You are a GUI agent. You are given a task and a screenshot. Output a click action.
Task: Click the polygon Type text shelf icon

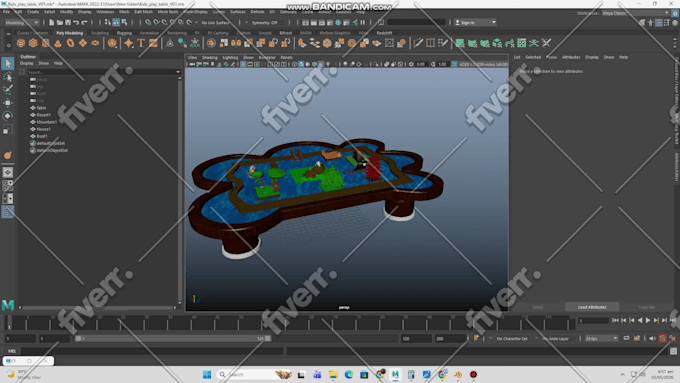pos(141,43)
